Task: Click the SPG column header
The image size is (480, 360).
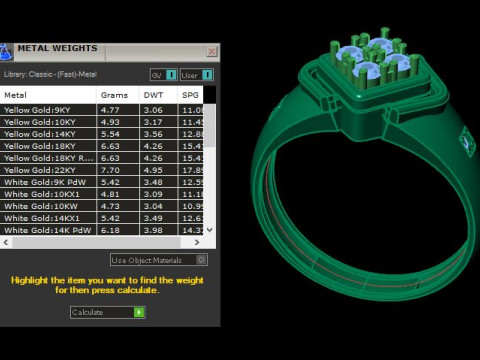Action: pos(190,95)
